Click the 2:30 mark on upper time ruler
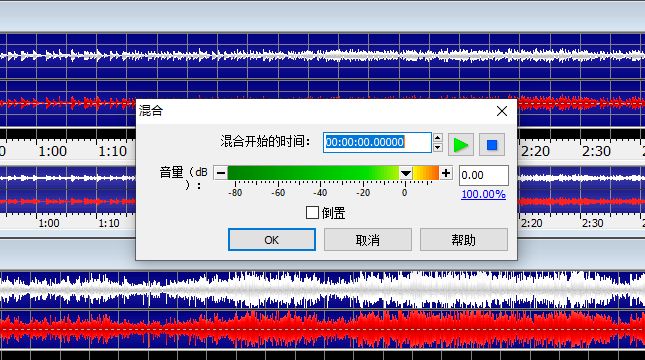645x360 pixels. click(x=596, y=151)
